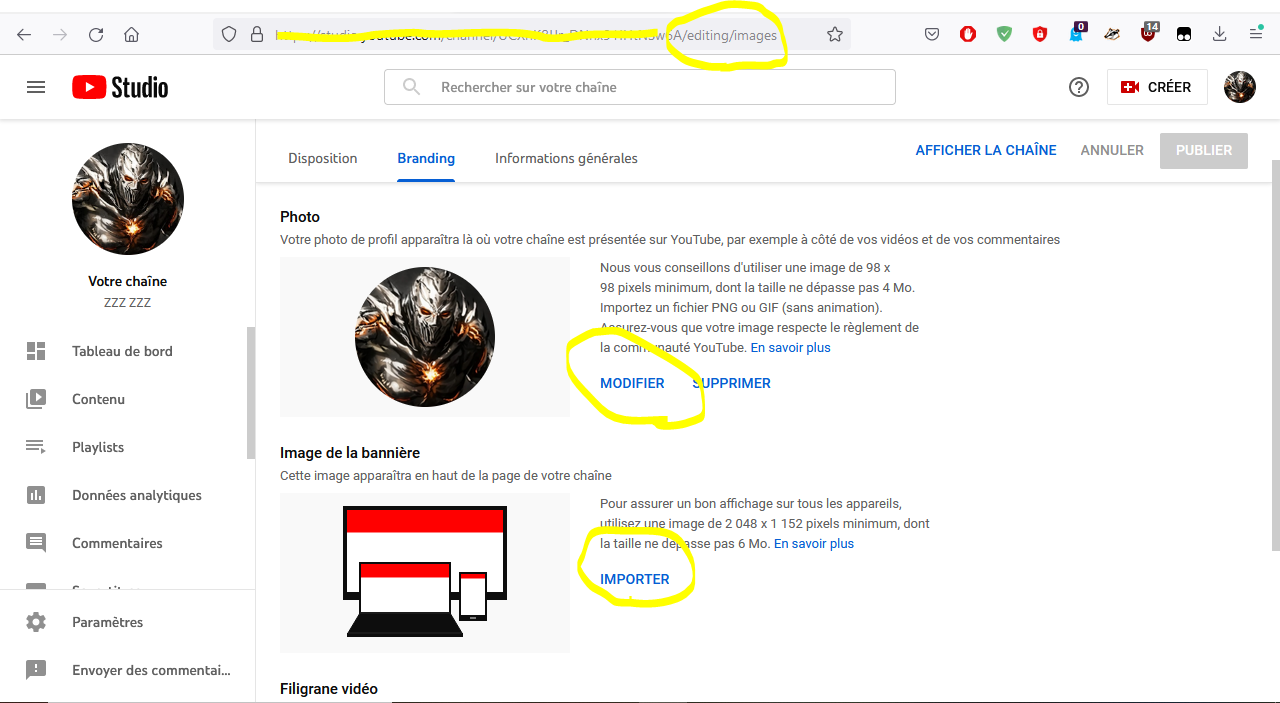Open Commentaires in the sidebar
Screen dimensions: 1280x703
[117, 543]
